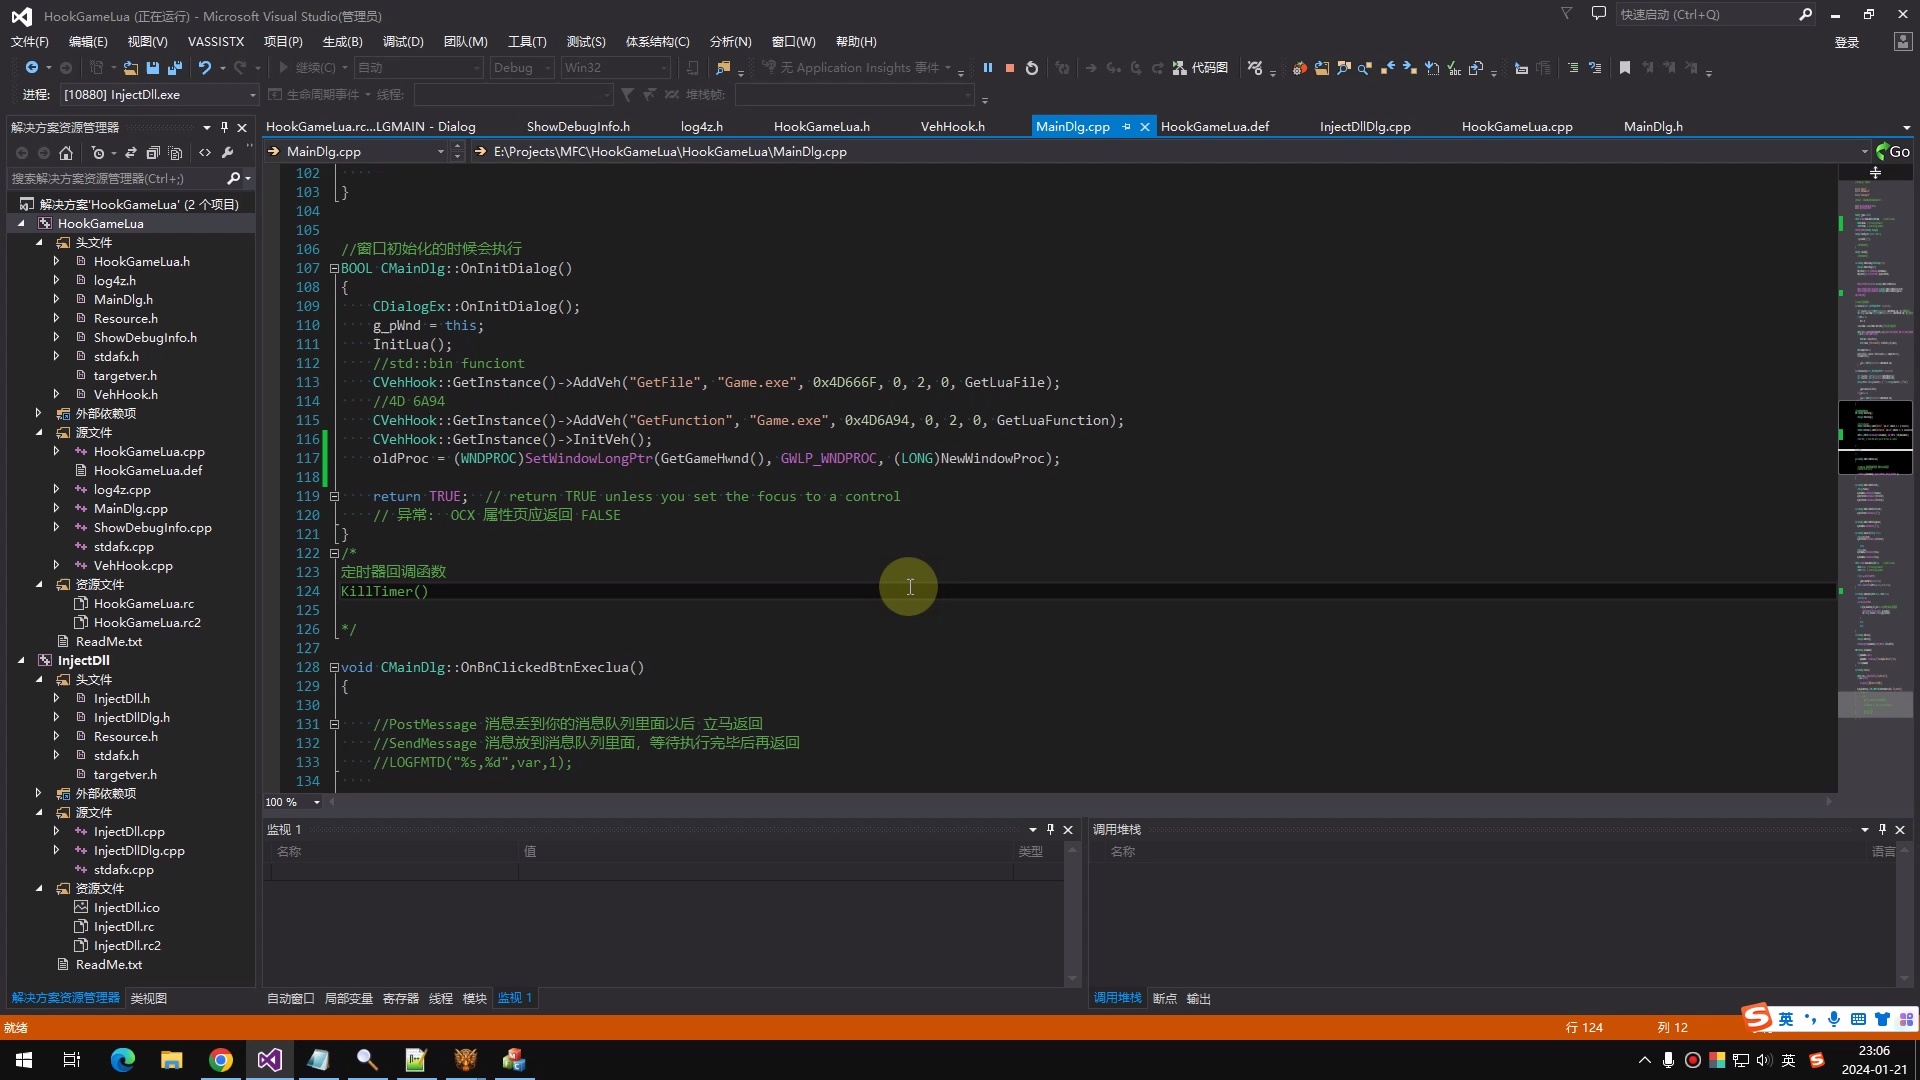Switch to the VehHook.h tab
Screen dimensions: 1920x1080
click(952, 127)
